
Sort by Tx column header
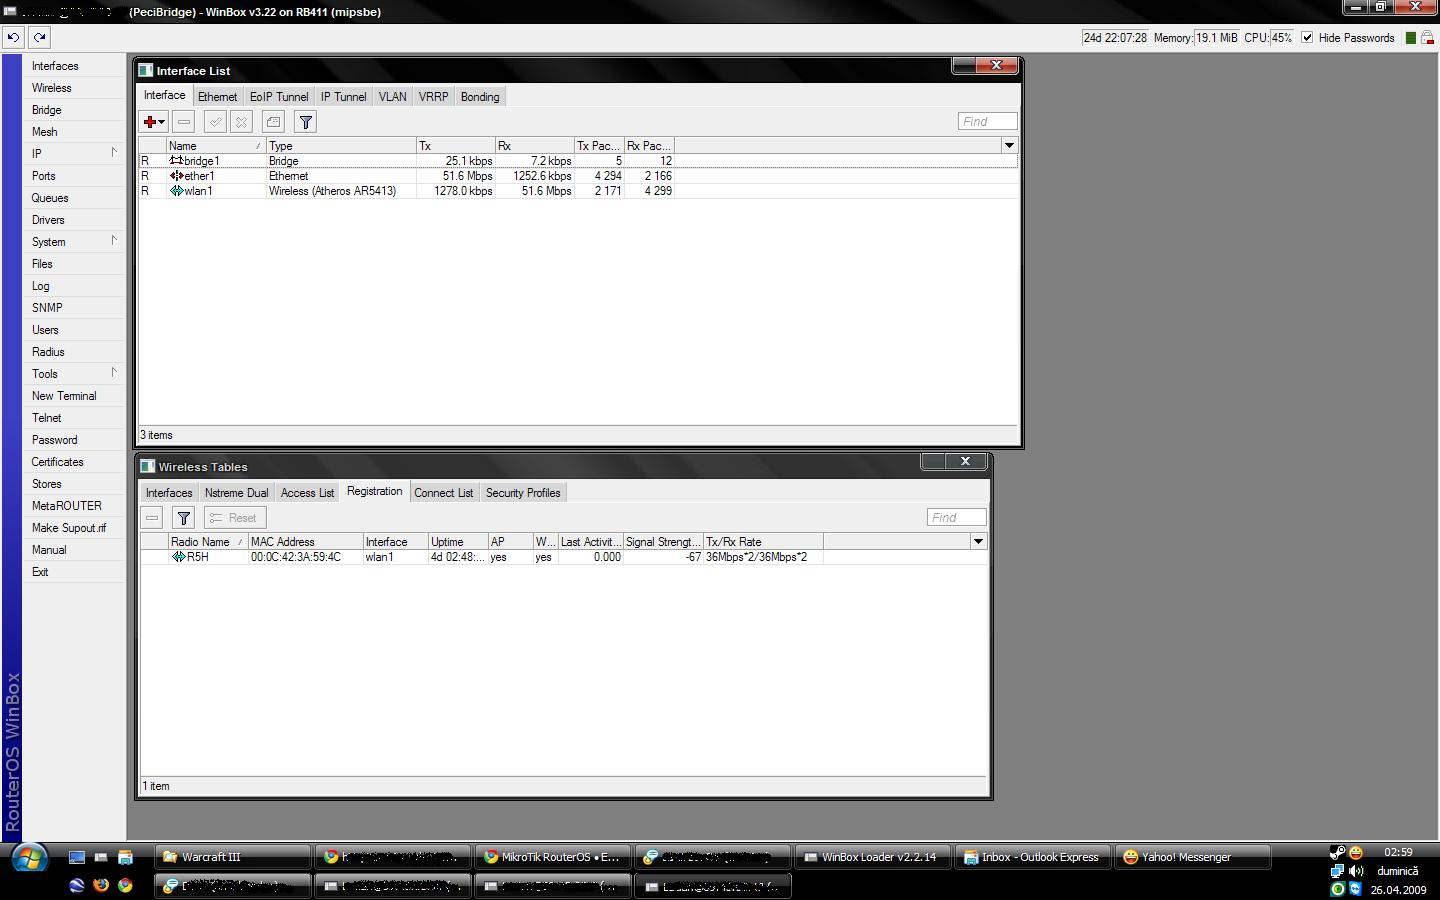point(455,146)
